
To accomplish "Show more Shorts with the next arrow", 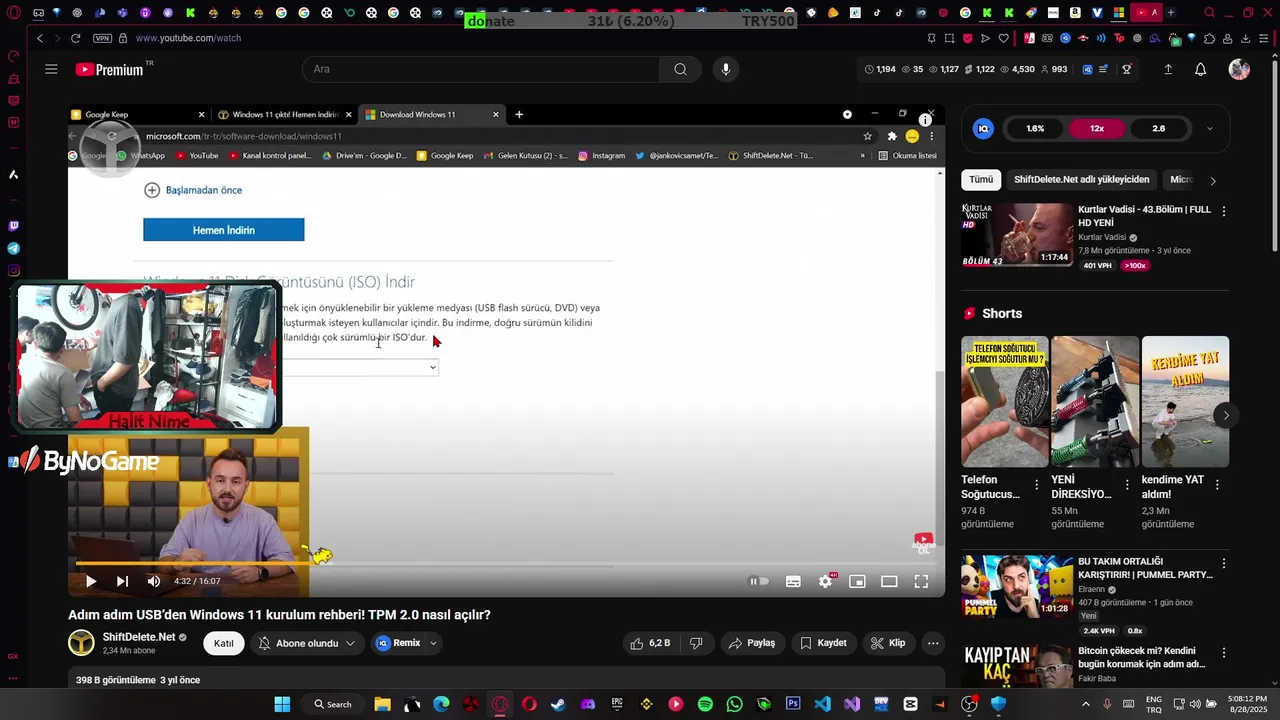I will tap(1226, 415).
